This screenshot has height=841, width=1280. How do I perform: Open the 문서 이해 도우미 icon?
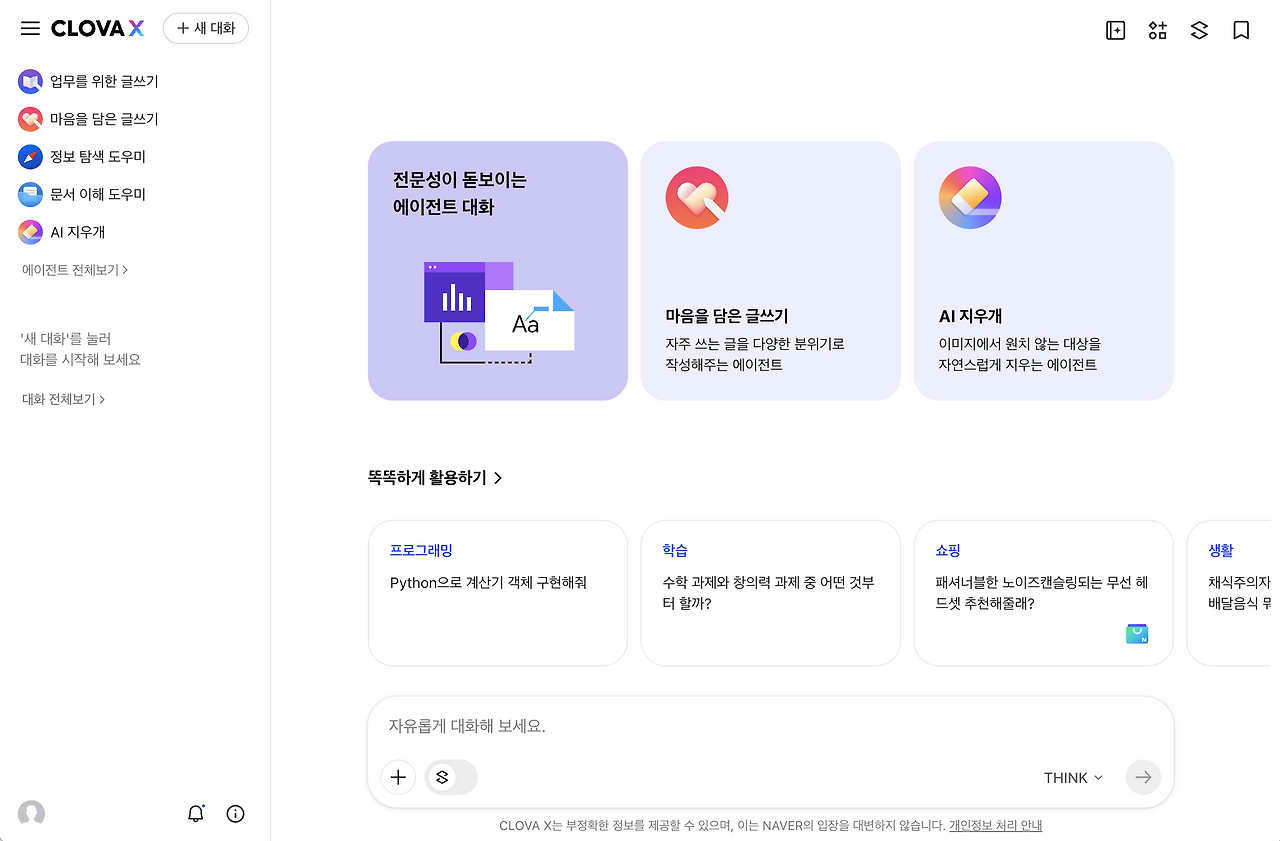click(x=30, y=194)
